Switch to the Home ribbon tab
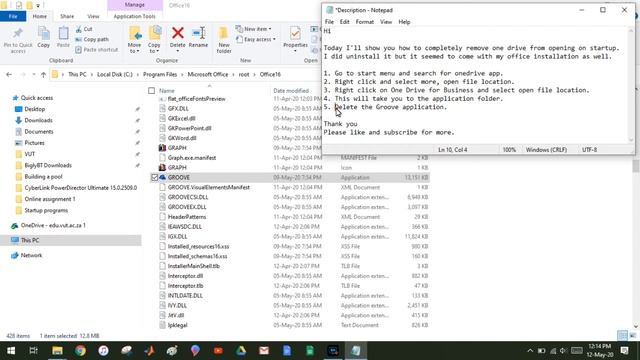This screenshot has height=360, width=640. click(x=40, y=16)
